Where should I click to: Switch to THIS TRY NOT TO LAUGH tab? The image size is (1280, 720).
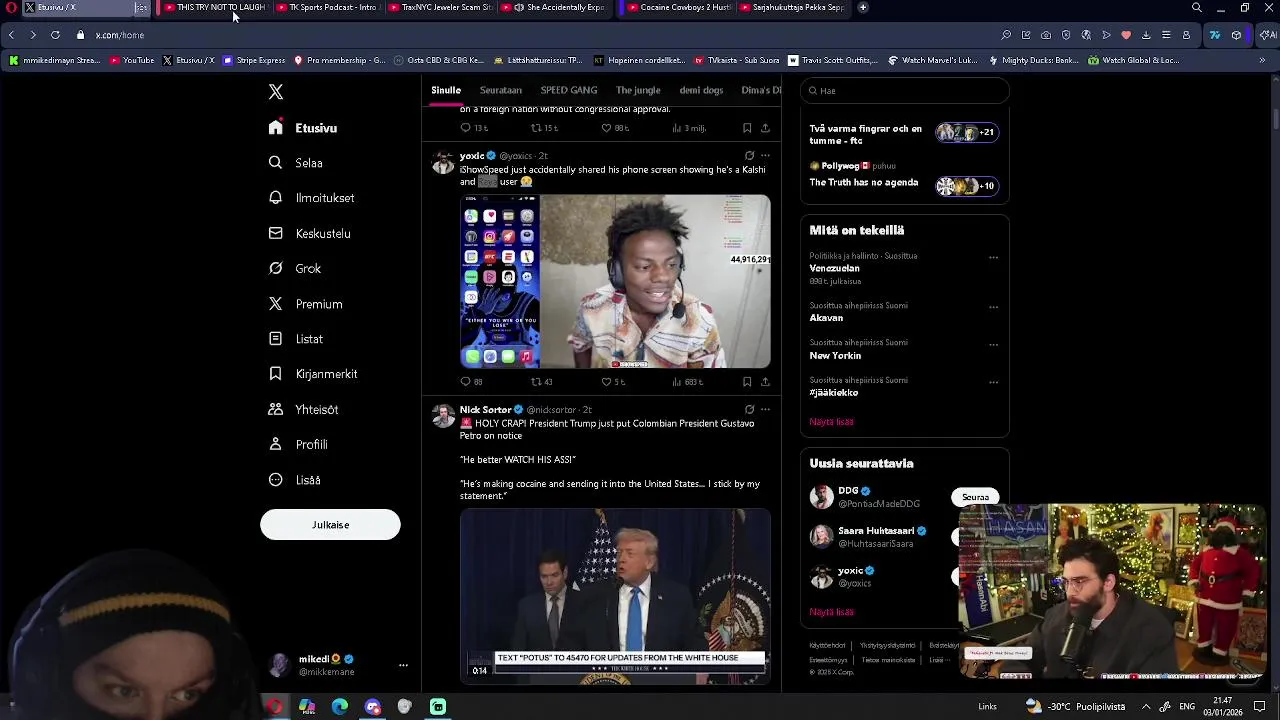pyautogui.click(x=213, y=8)
